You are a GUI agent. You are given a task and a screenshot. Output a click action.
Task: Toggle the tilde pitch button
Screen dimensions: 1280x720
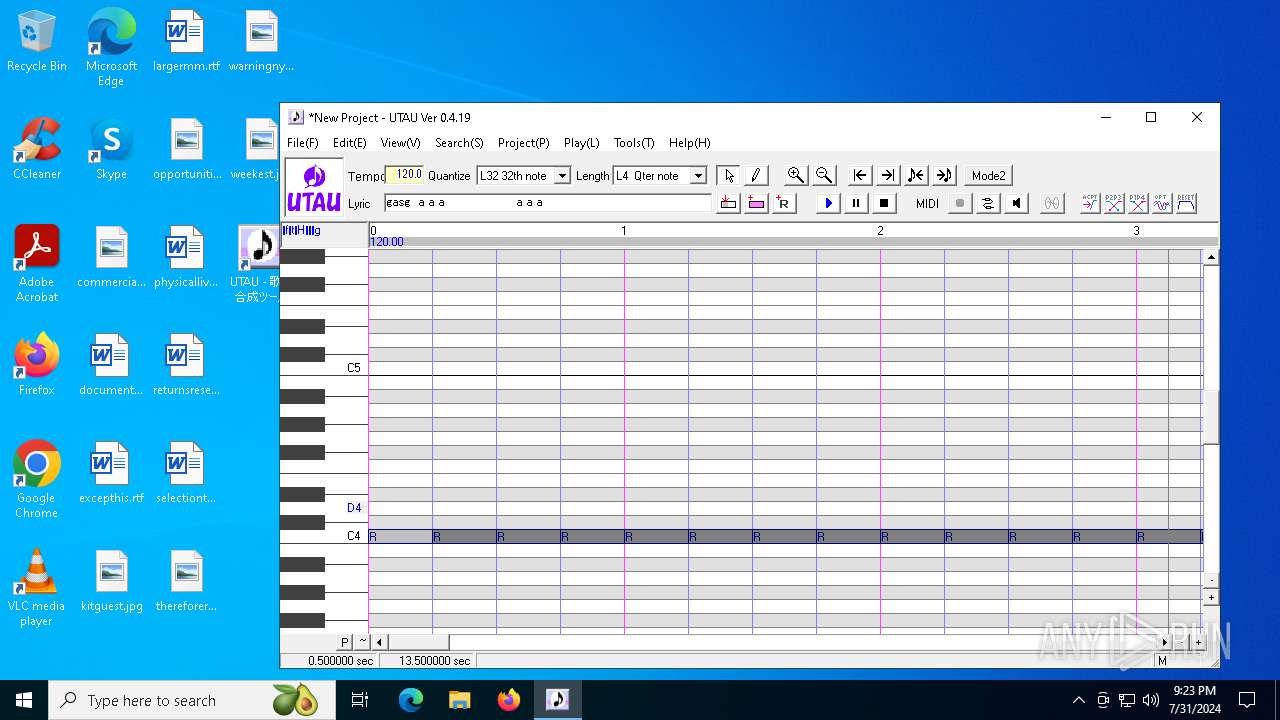362,642
